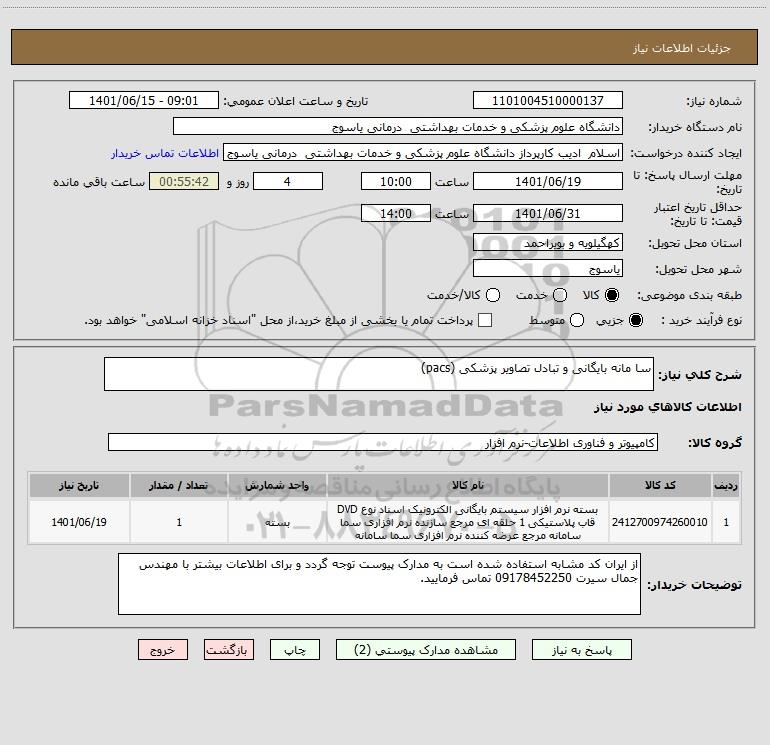Click the need date cell 1401/06/19

click(x=79, y=522)
